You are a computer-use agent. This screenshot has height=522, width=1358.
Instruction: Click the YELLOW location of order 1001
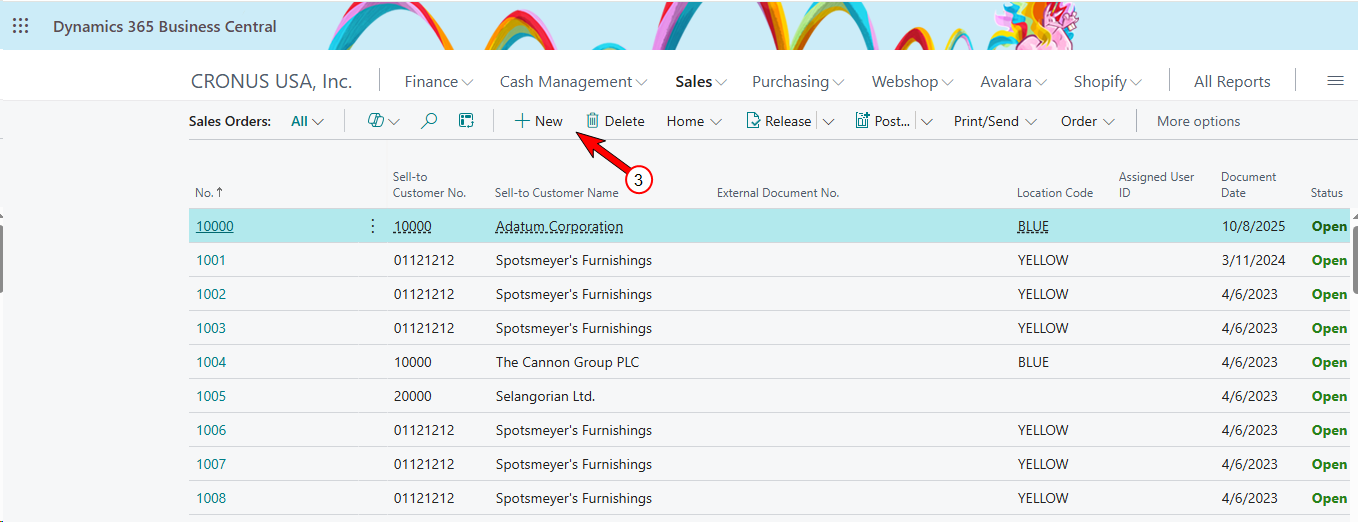click(x=1043, y=260)
